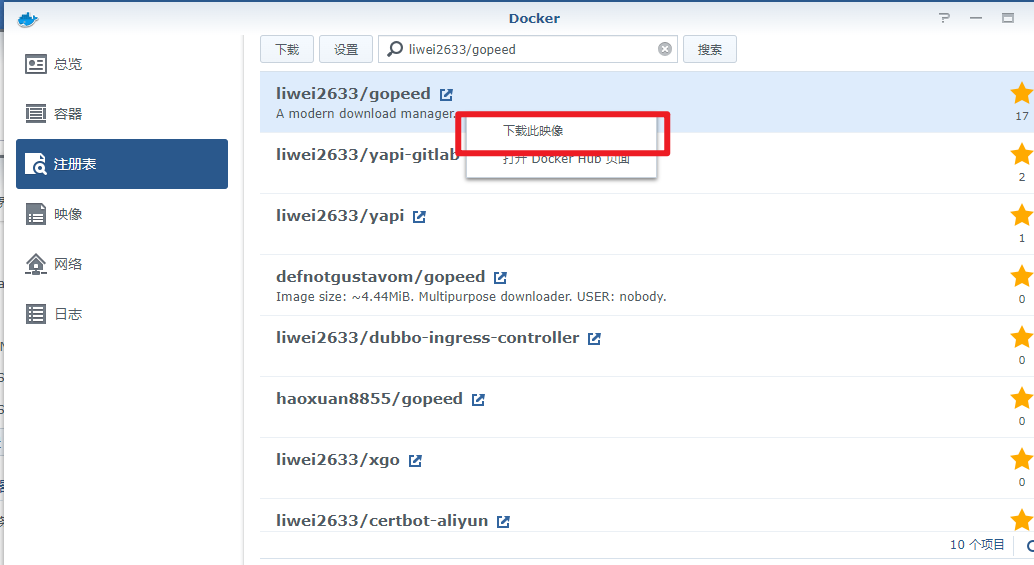This screenshot has height=565, width=1034.
Task: Open the 容器 container section
Action: [x=122, y=114]
